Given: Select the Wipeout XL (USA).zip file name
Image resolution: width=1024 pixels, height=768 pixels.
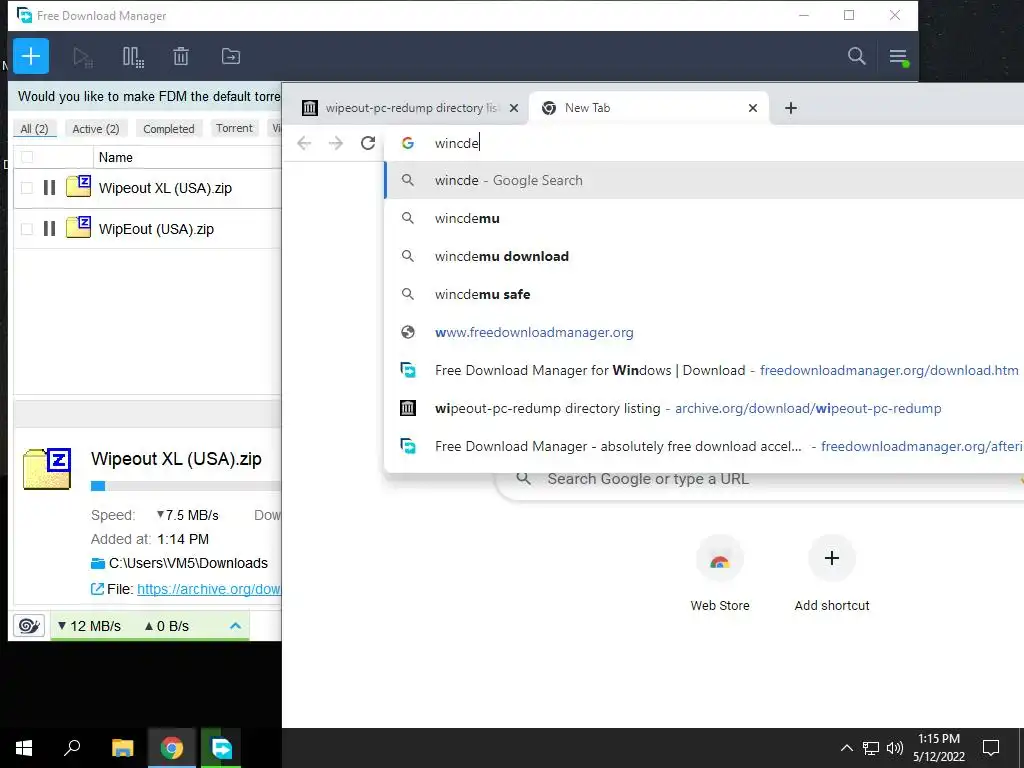Looking at the screenshot, I should (x=165, y=188).
